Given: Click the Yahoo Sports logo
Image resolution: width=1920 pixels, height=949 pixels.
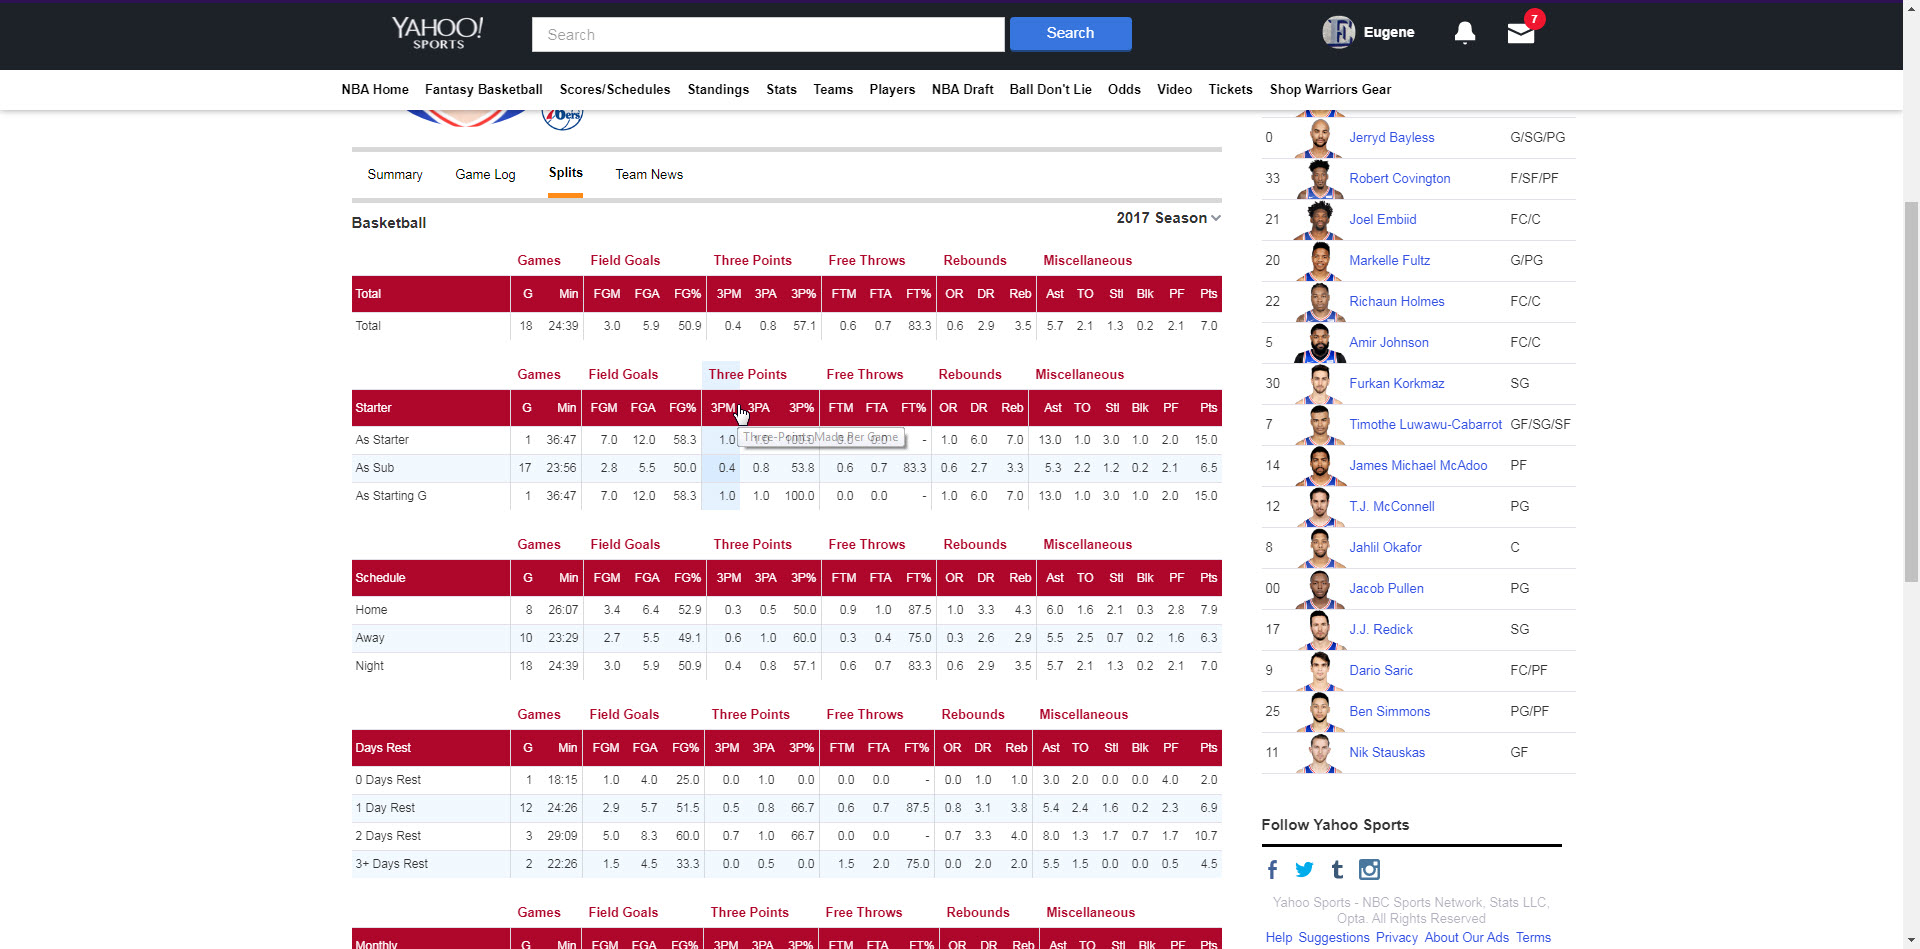Looking at the screenshot, I should [x=437, y=33].
